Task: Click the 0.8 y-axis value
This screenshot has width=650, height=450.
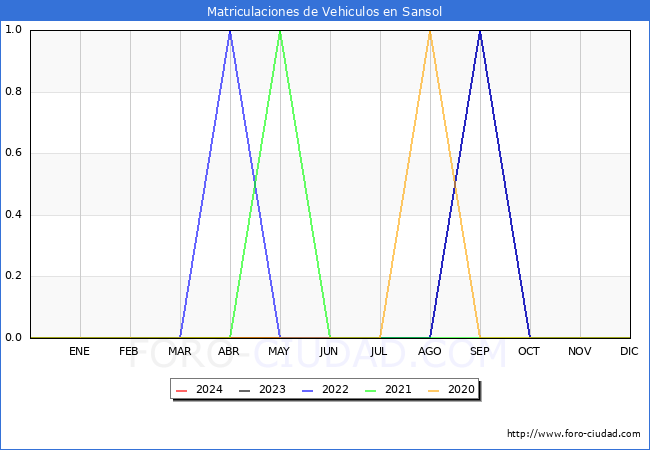Action: (13, 91)
